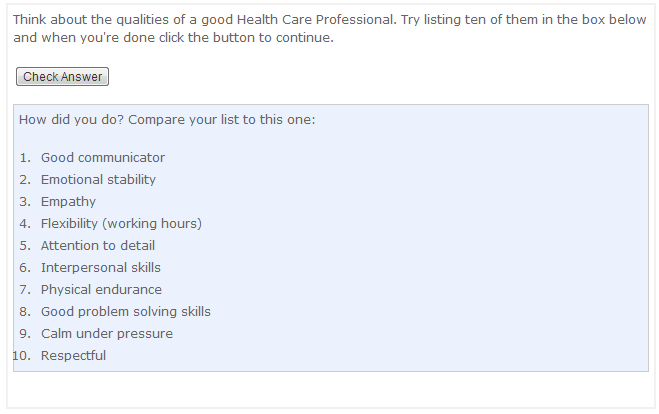Click the instruction paragraph about Health Care Professional
The image size is (659, 414).
[x=330, y=29]
